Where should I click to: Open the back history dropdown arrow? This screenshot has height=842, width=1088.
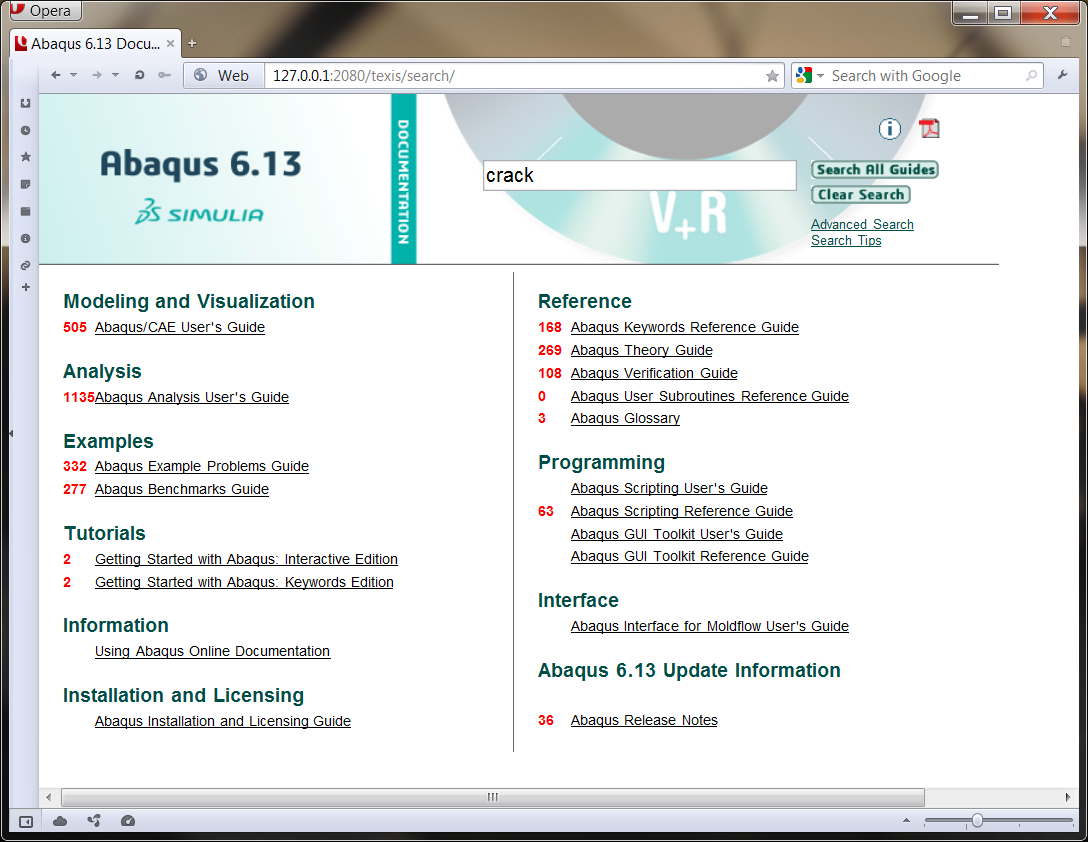click(x=73, y=75)
